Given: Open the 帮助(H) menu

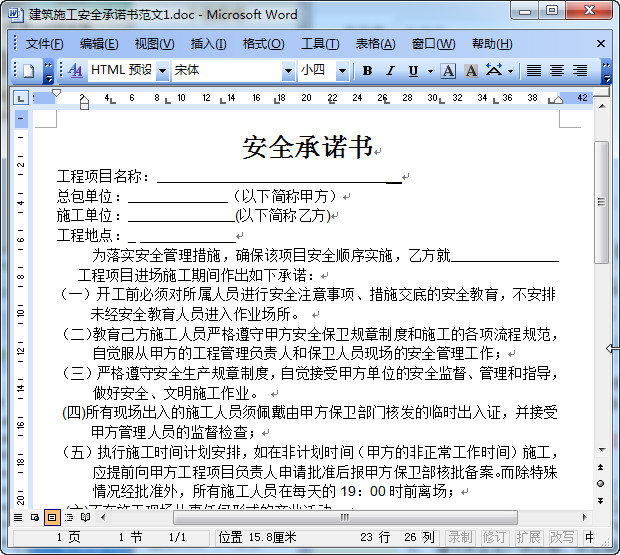Looking at the screenshot, I should (x=492, y=43).
